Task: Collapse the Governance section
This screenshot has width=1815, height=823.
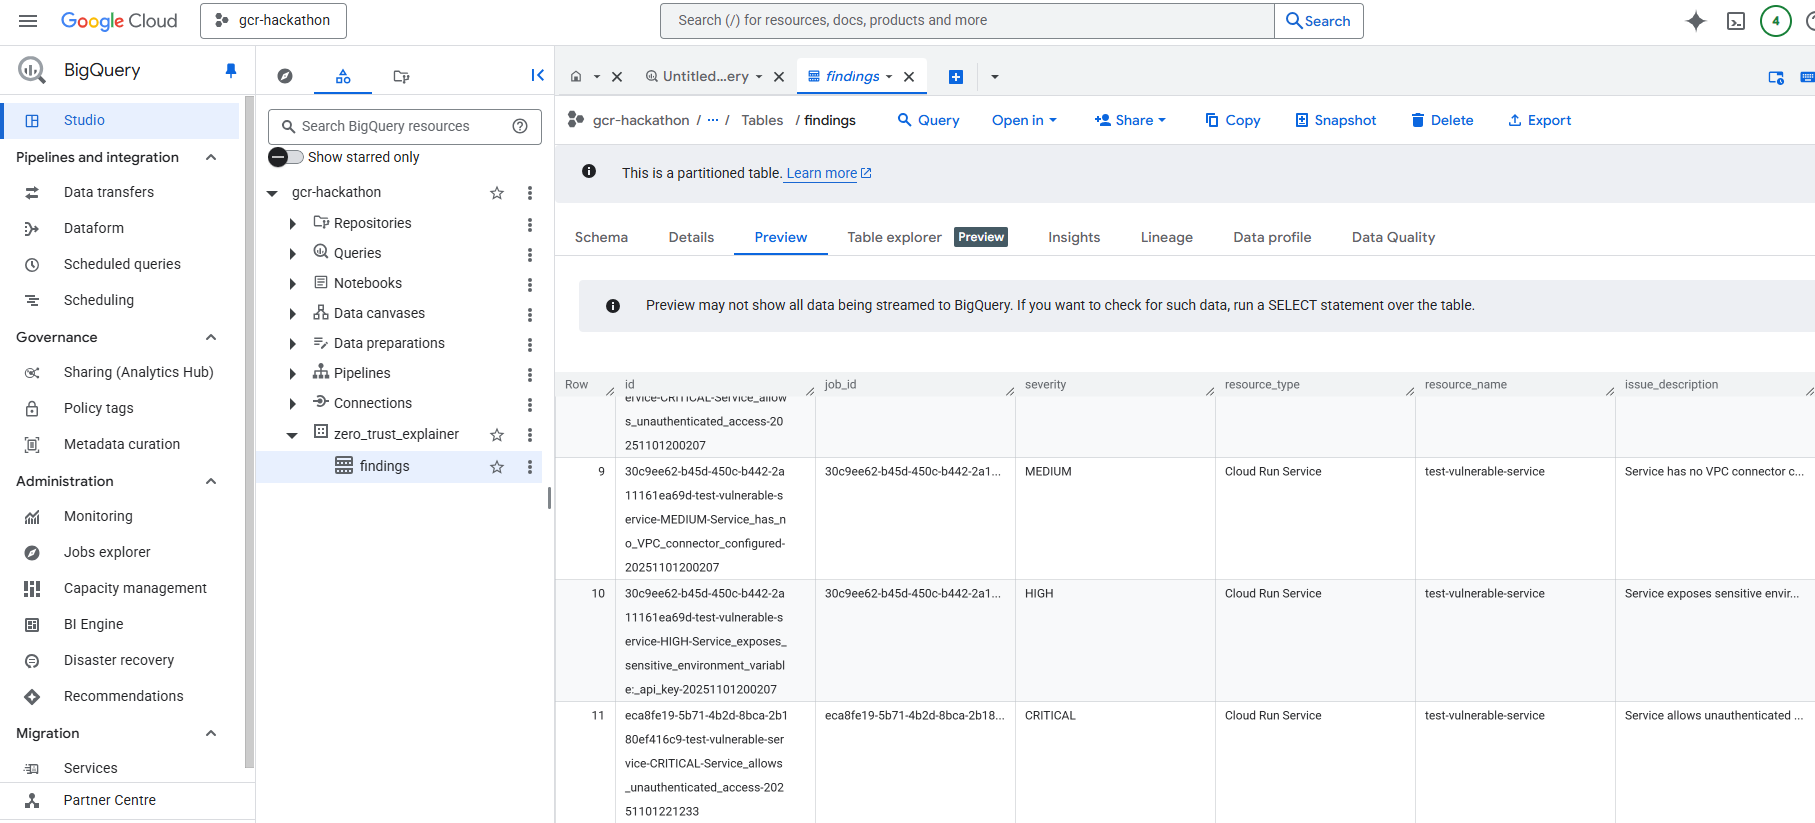Action: point(211,337)
